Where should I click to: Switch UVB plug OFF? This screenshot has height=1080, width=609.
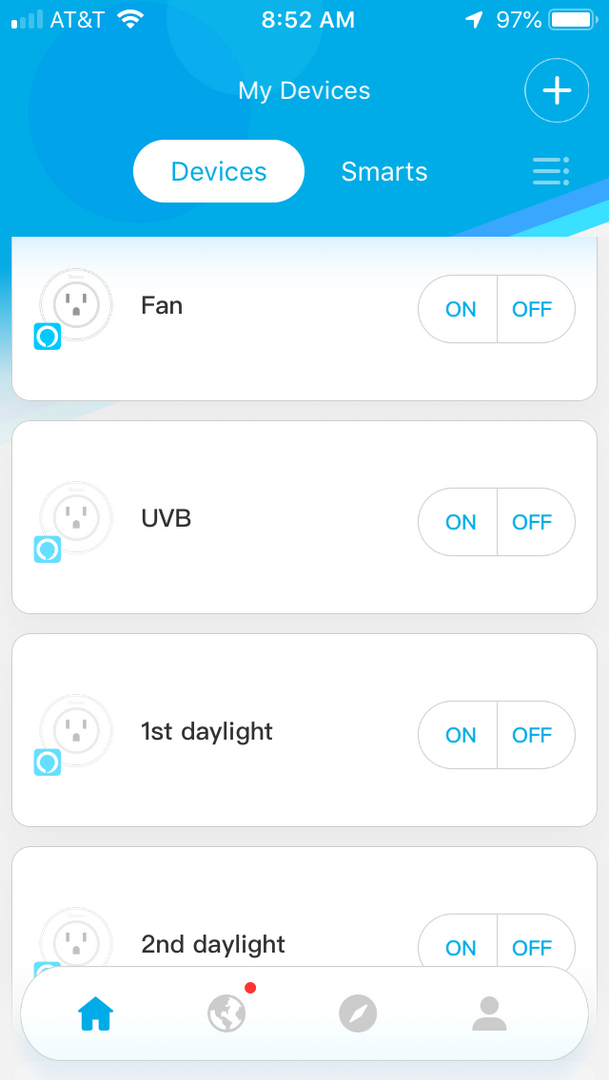point(532,522)
